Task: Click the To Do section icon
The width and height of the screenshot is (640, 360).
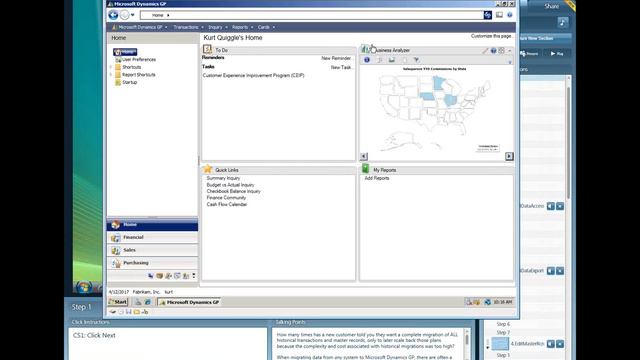Action: (x=207, y=49)
